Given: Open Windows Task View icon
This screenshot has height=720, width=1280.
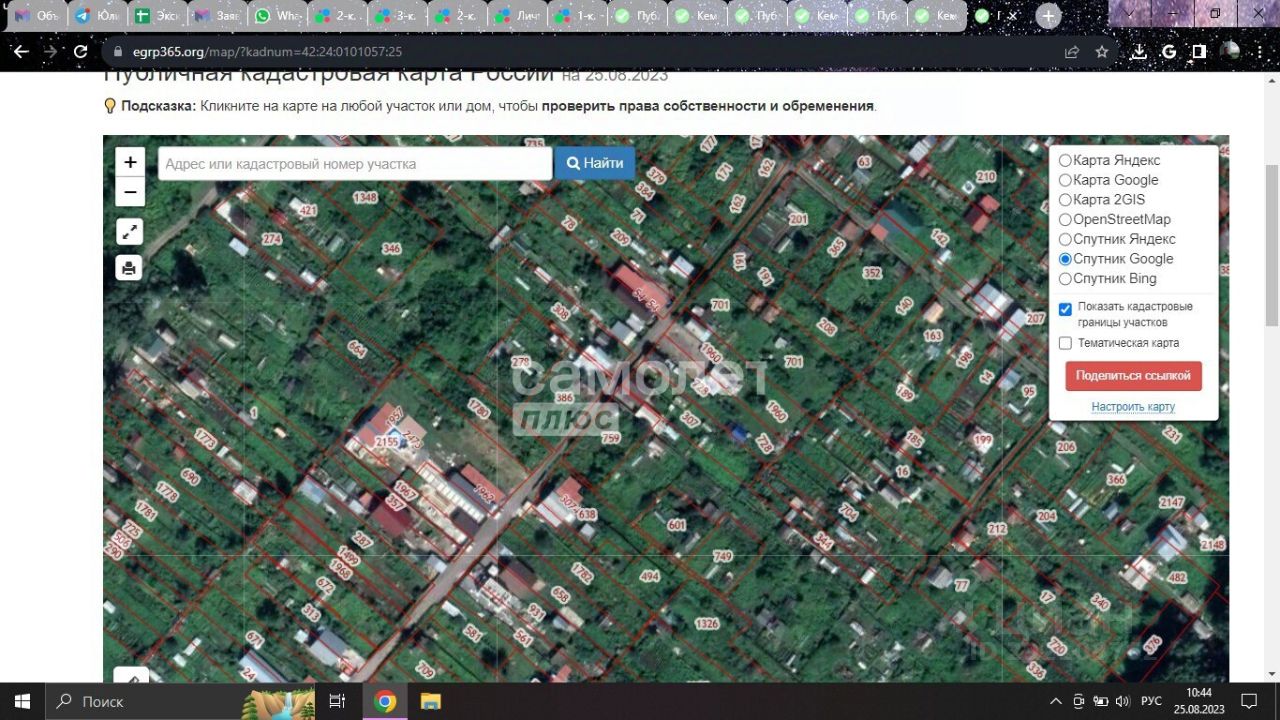Looking at the screenshot, I should 337,701.
